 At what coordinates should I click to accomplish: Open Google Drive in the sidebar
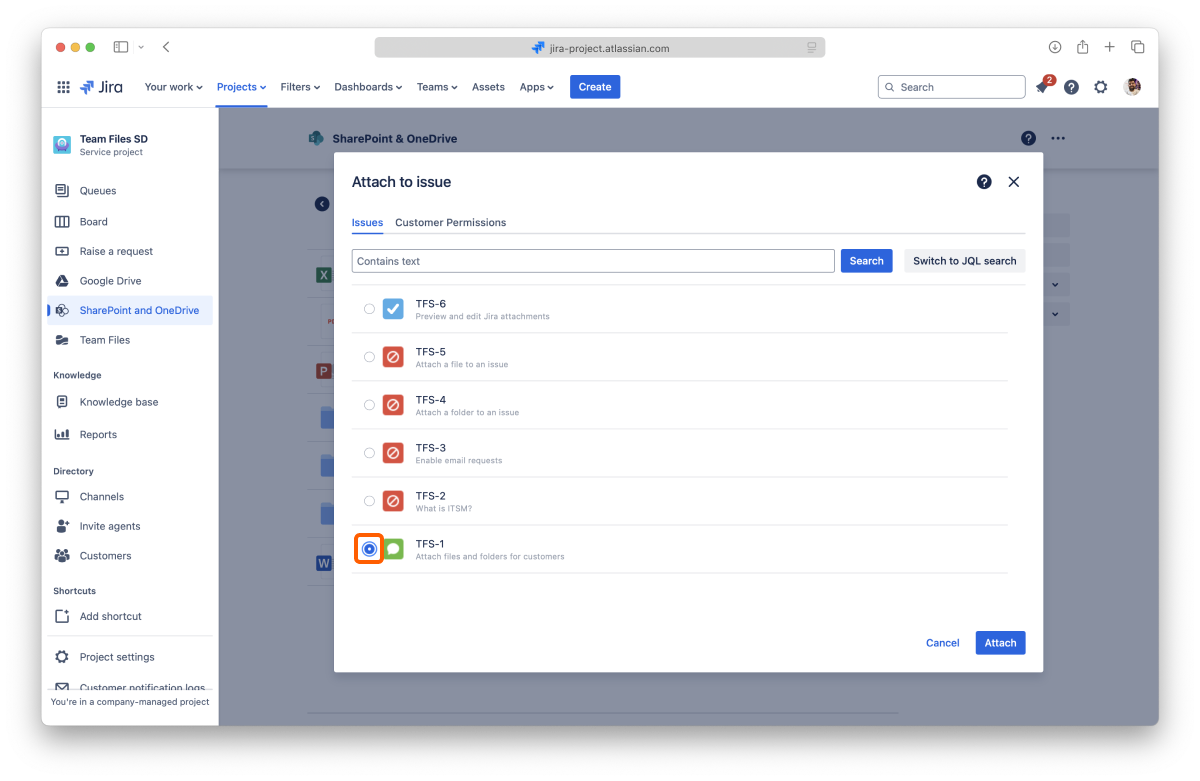click(x=110, y=281)
